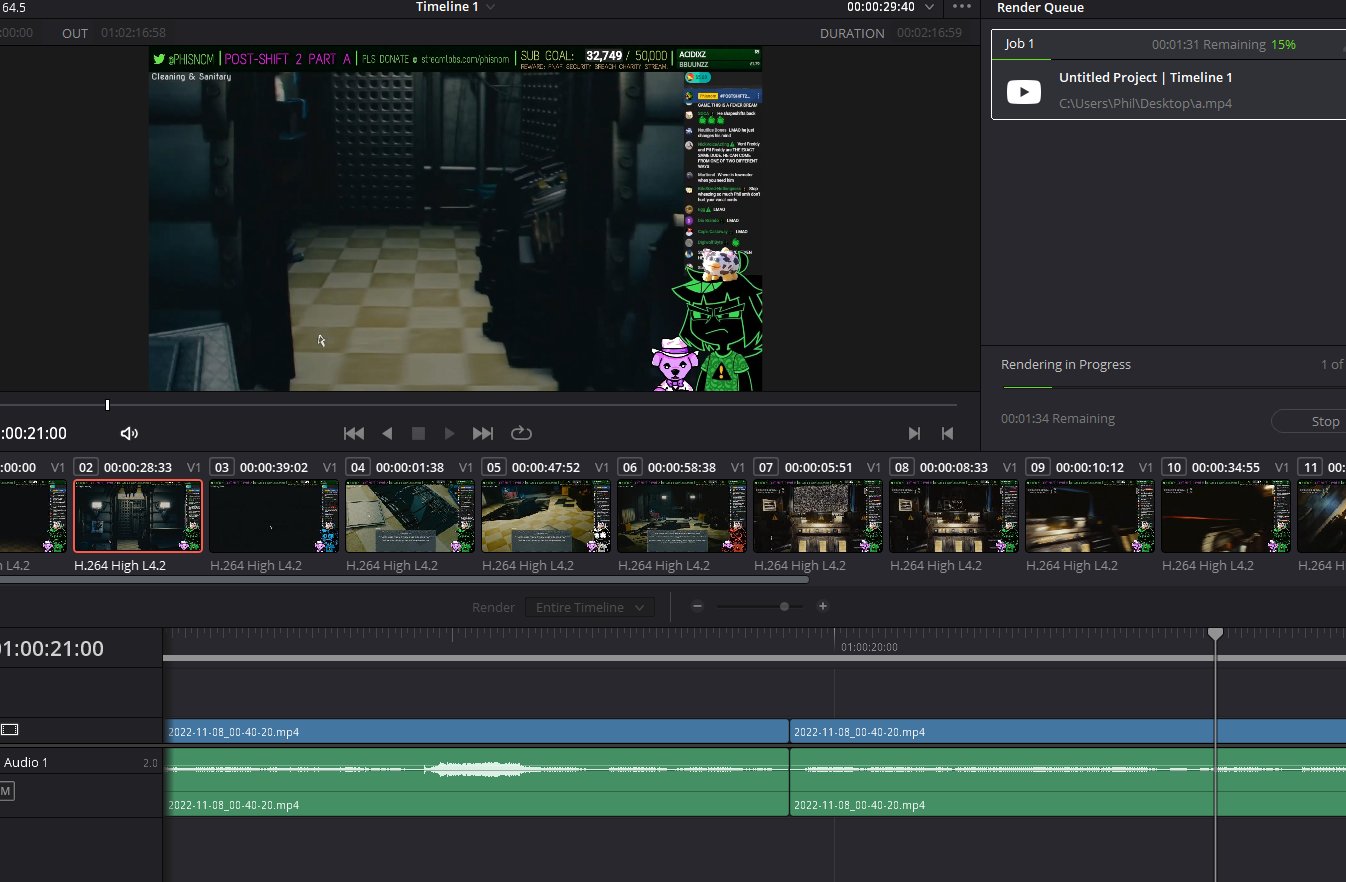Click the DURATION label above the viewer
Image resolution: width=1346 pixels, height=882 pixels.
point(852,33)
